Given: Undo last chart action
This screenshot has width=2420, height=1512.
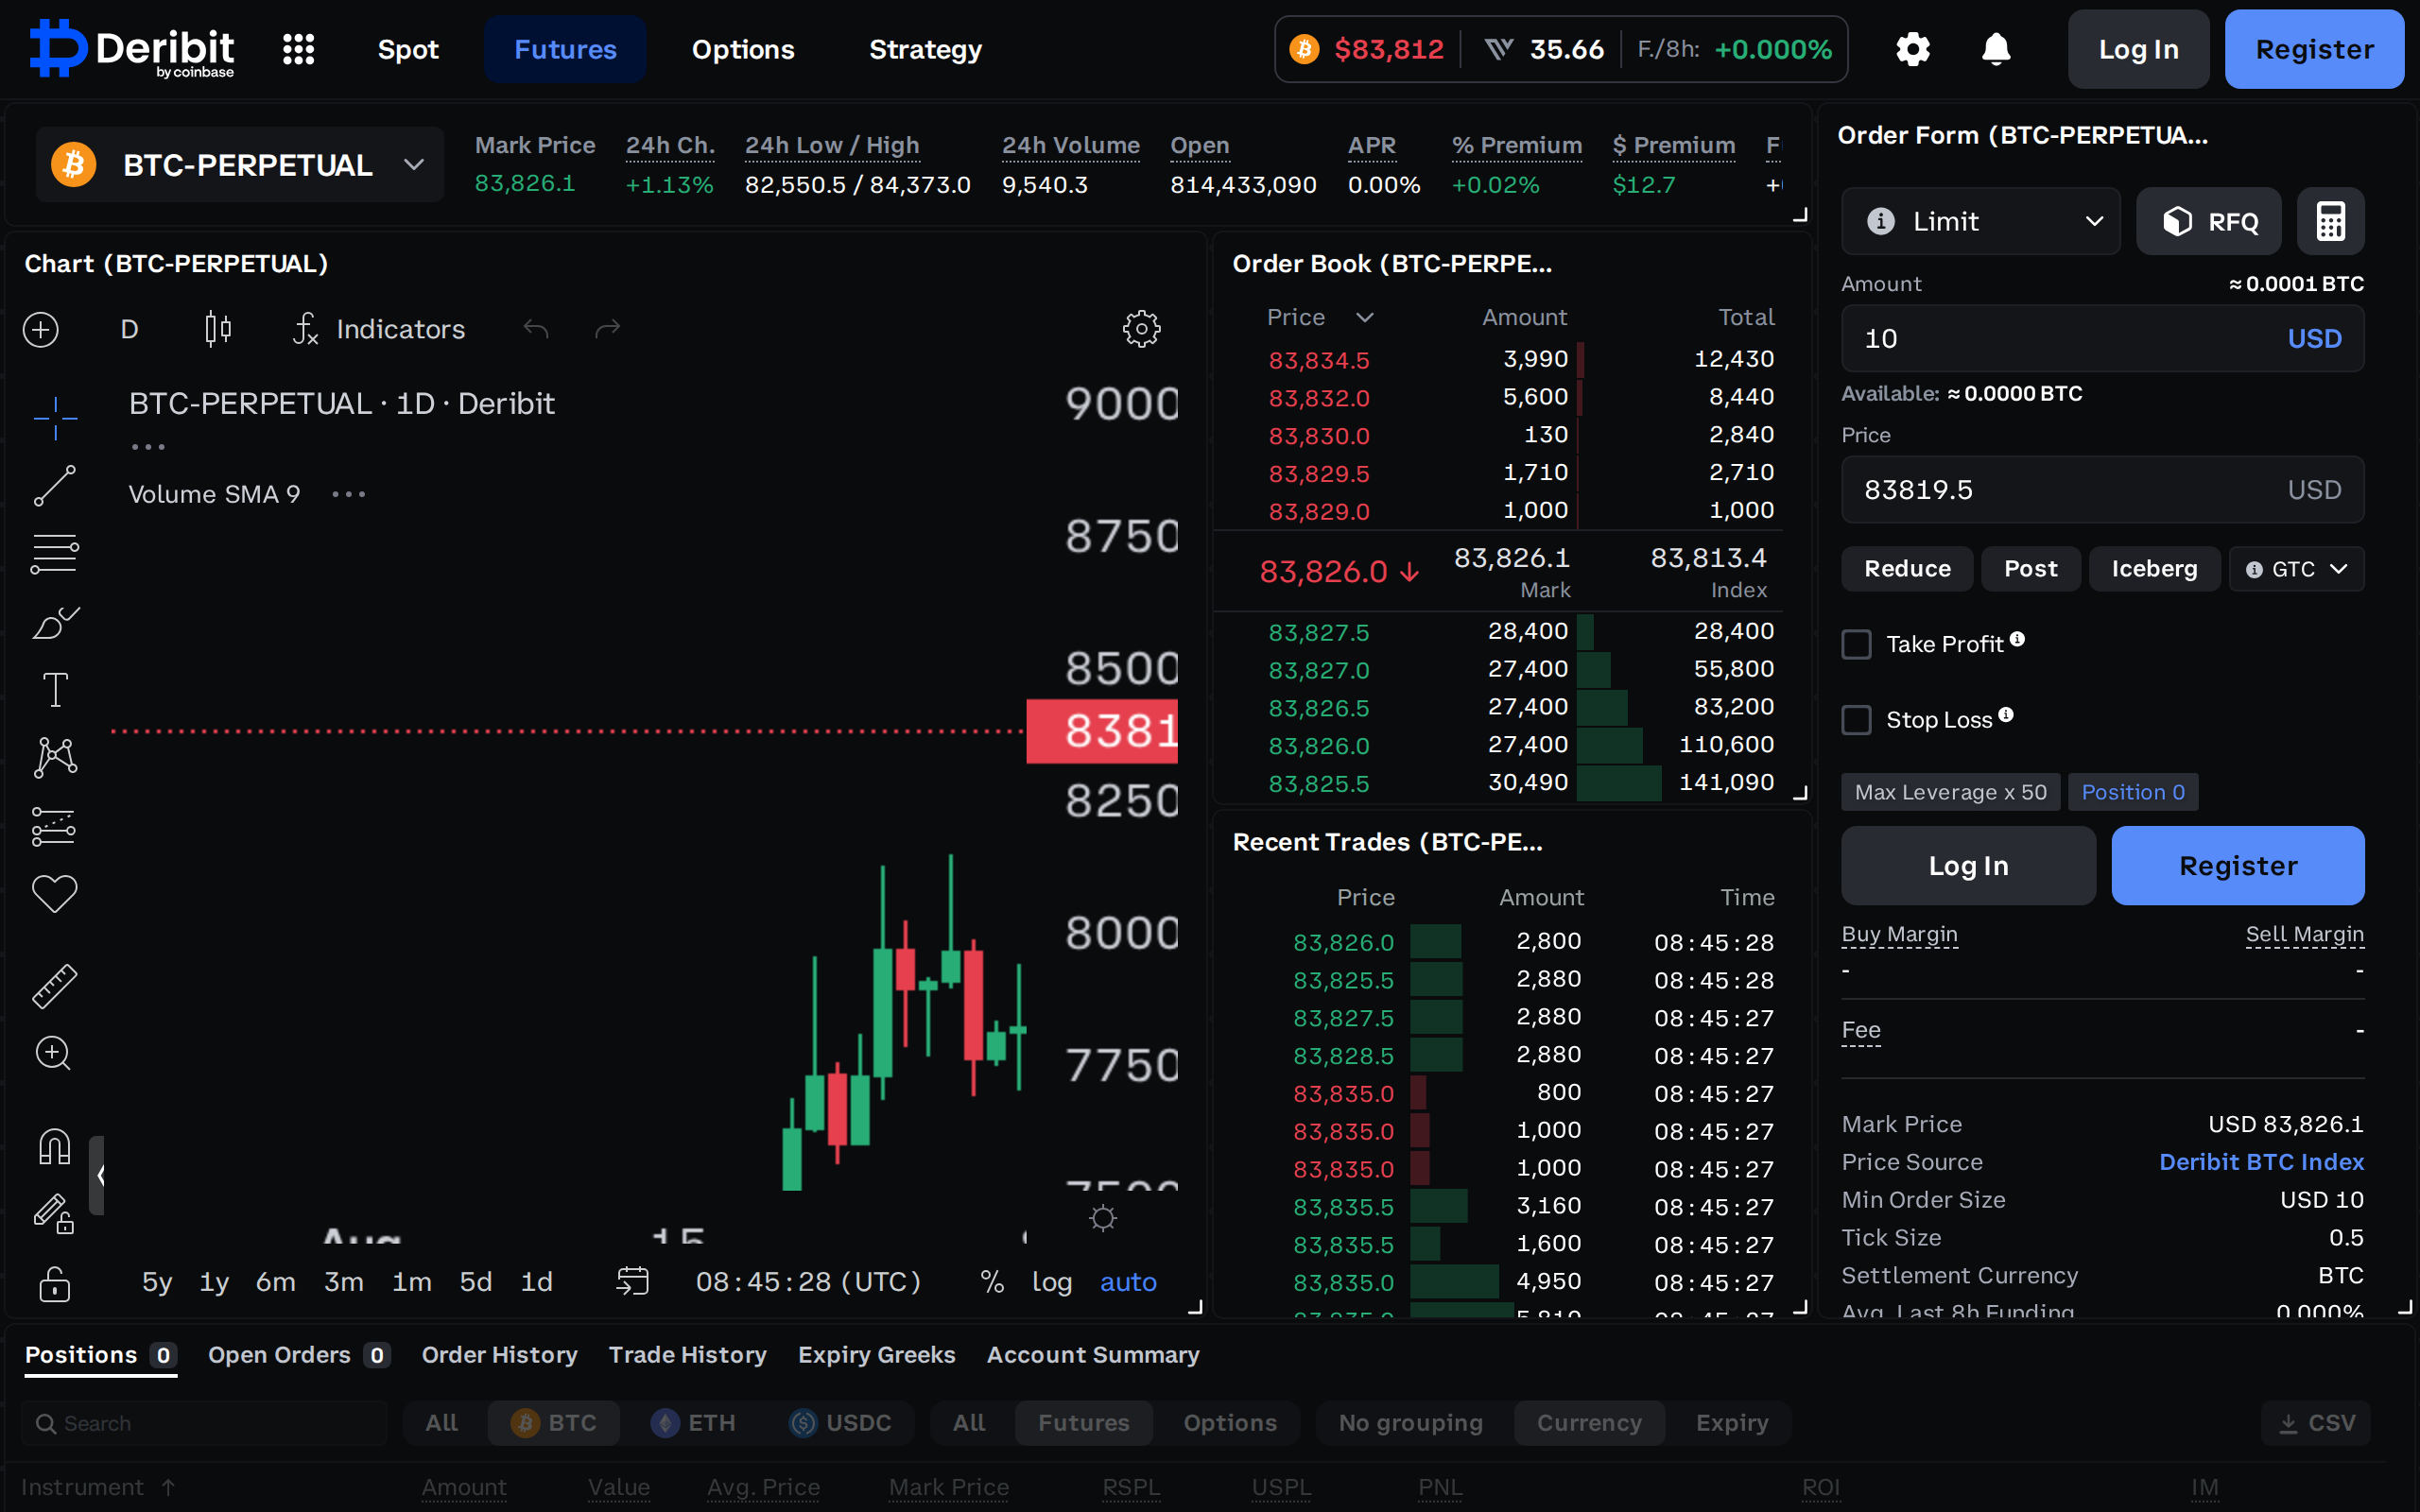Looking at the screenshot, I should click(536, 329).
